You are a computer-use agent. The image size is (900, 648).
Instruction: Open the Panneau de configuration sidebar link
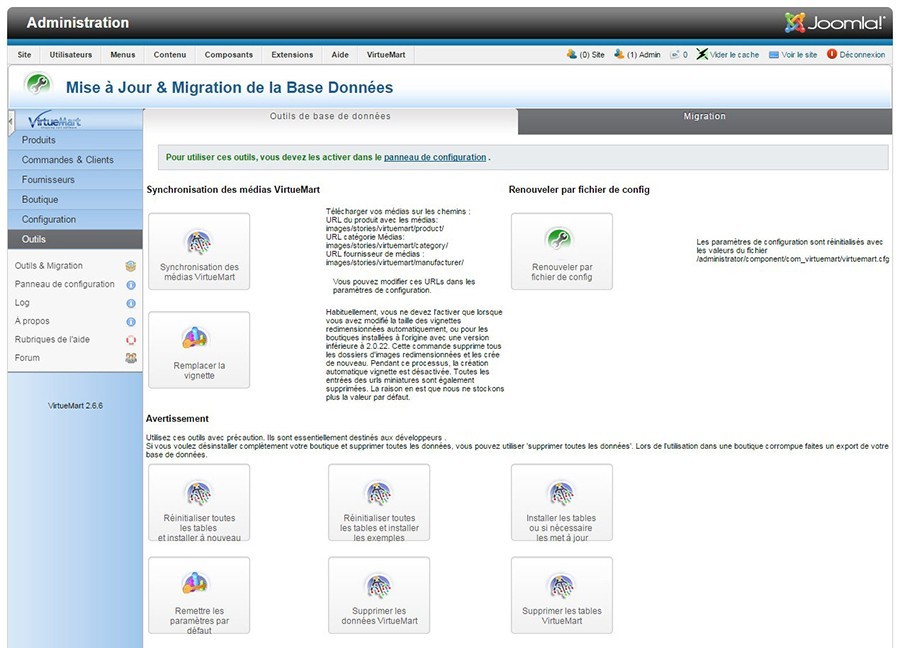click(65, 284)
